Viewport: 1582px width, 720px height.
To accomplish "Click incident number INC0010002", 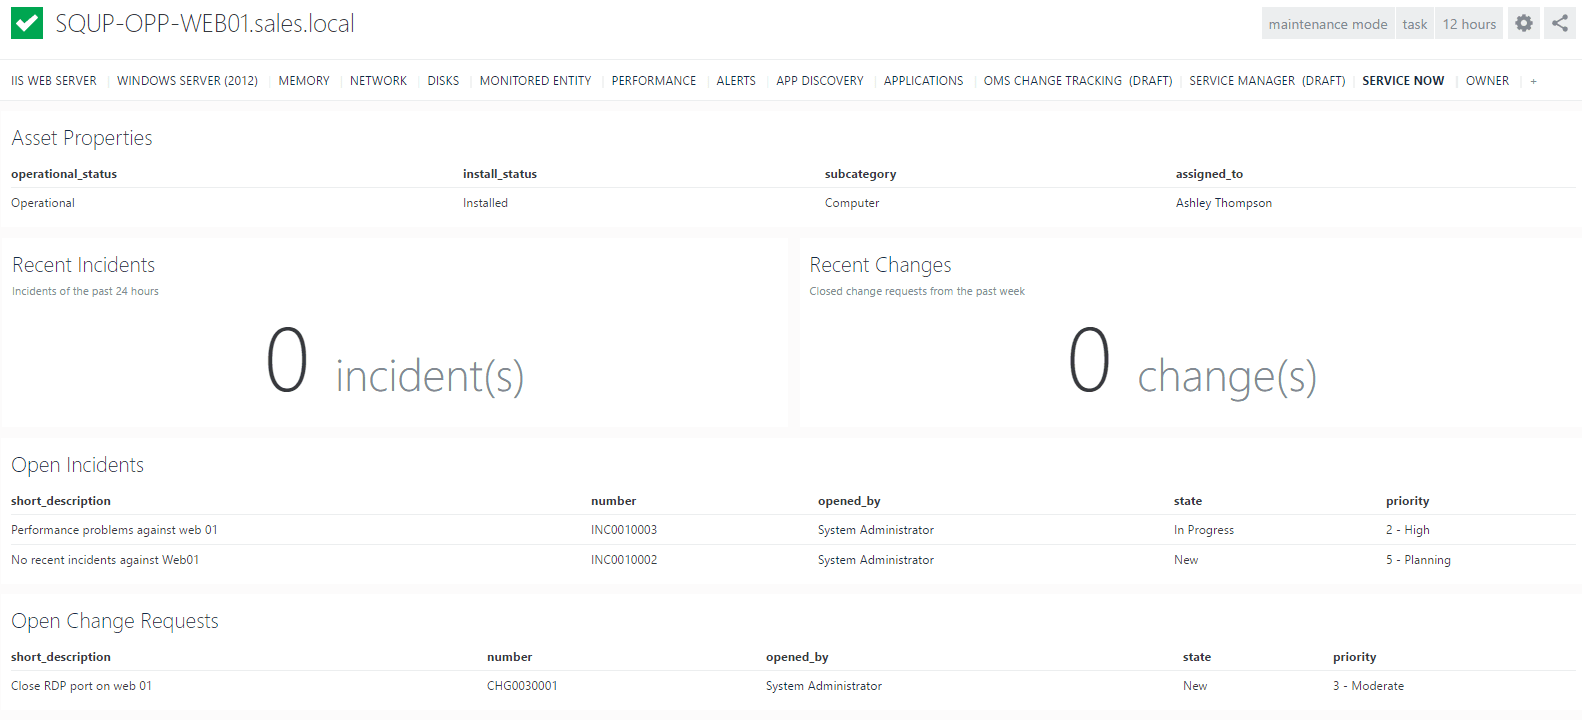I will click(x=624, y=560).
